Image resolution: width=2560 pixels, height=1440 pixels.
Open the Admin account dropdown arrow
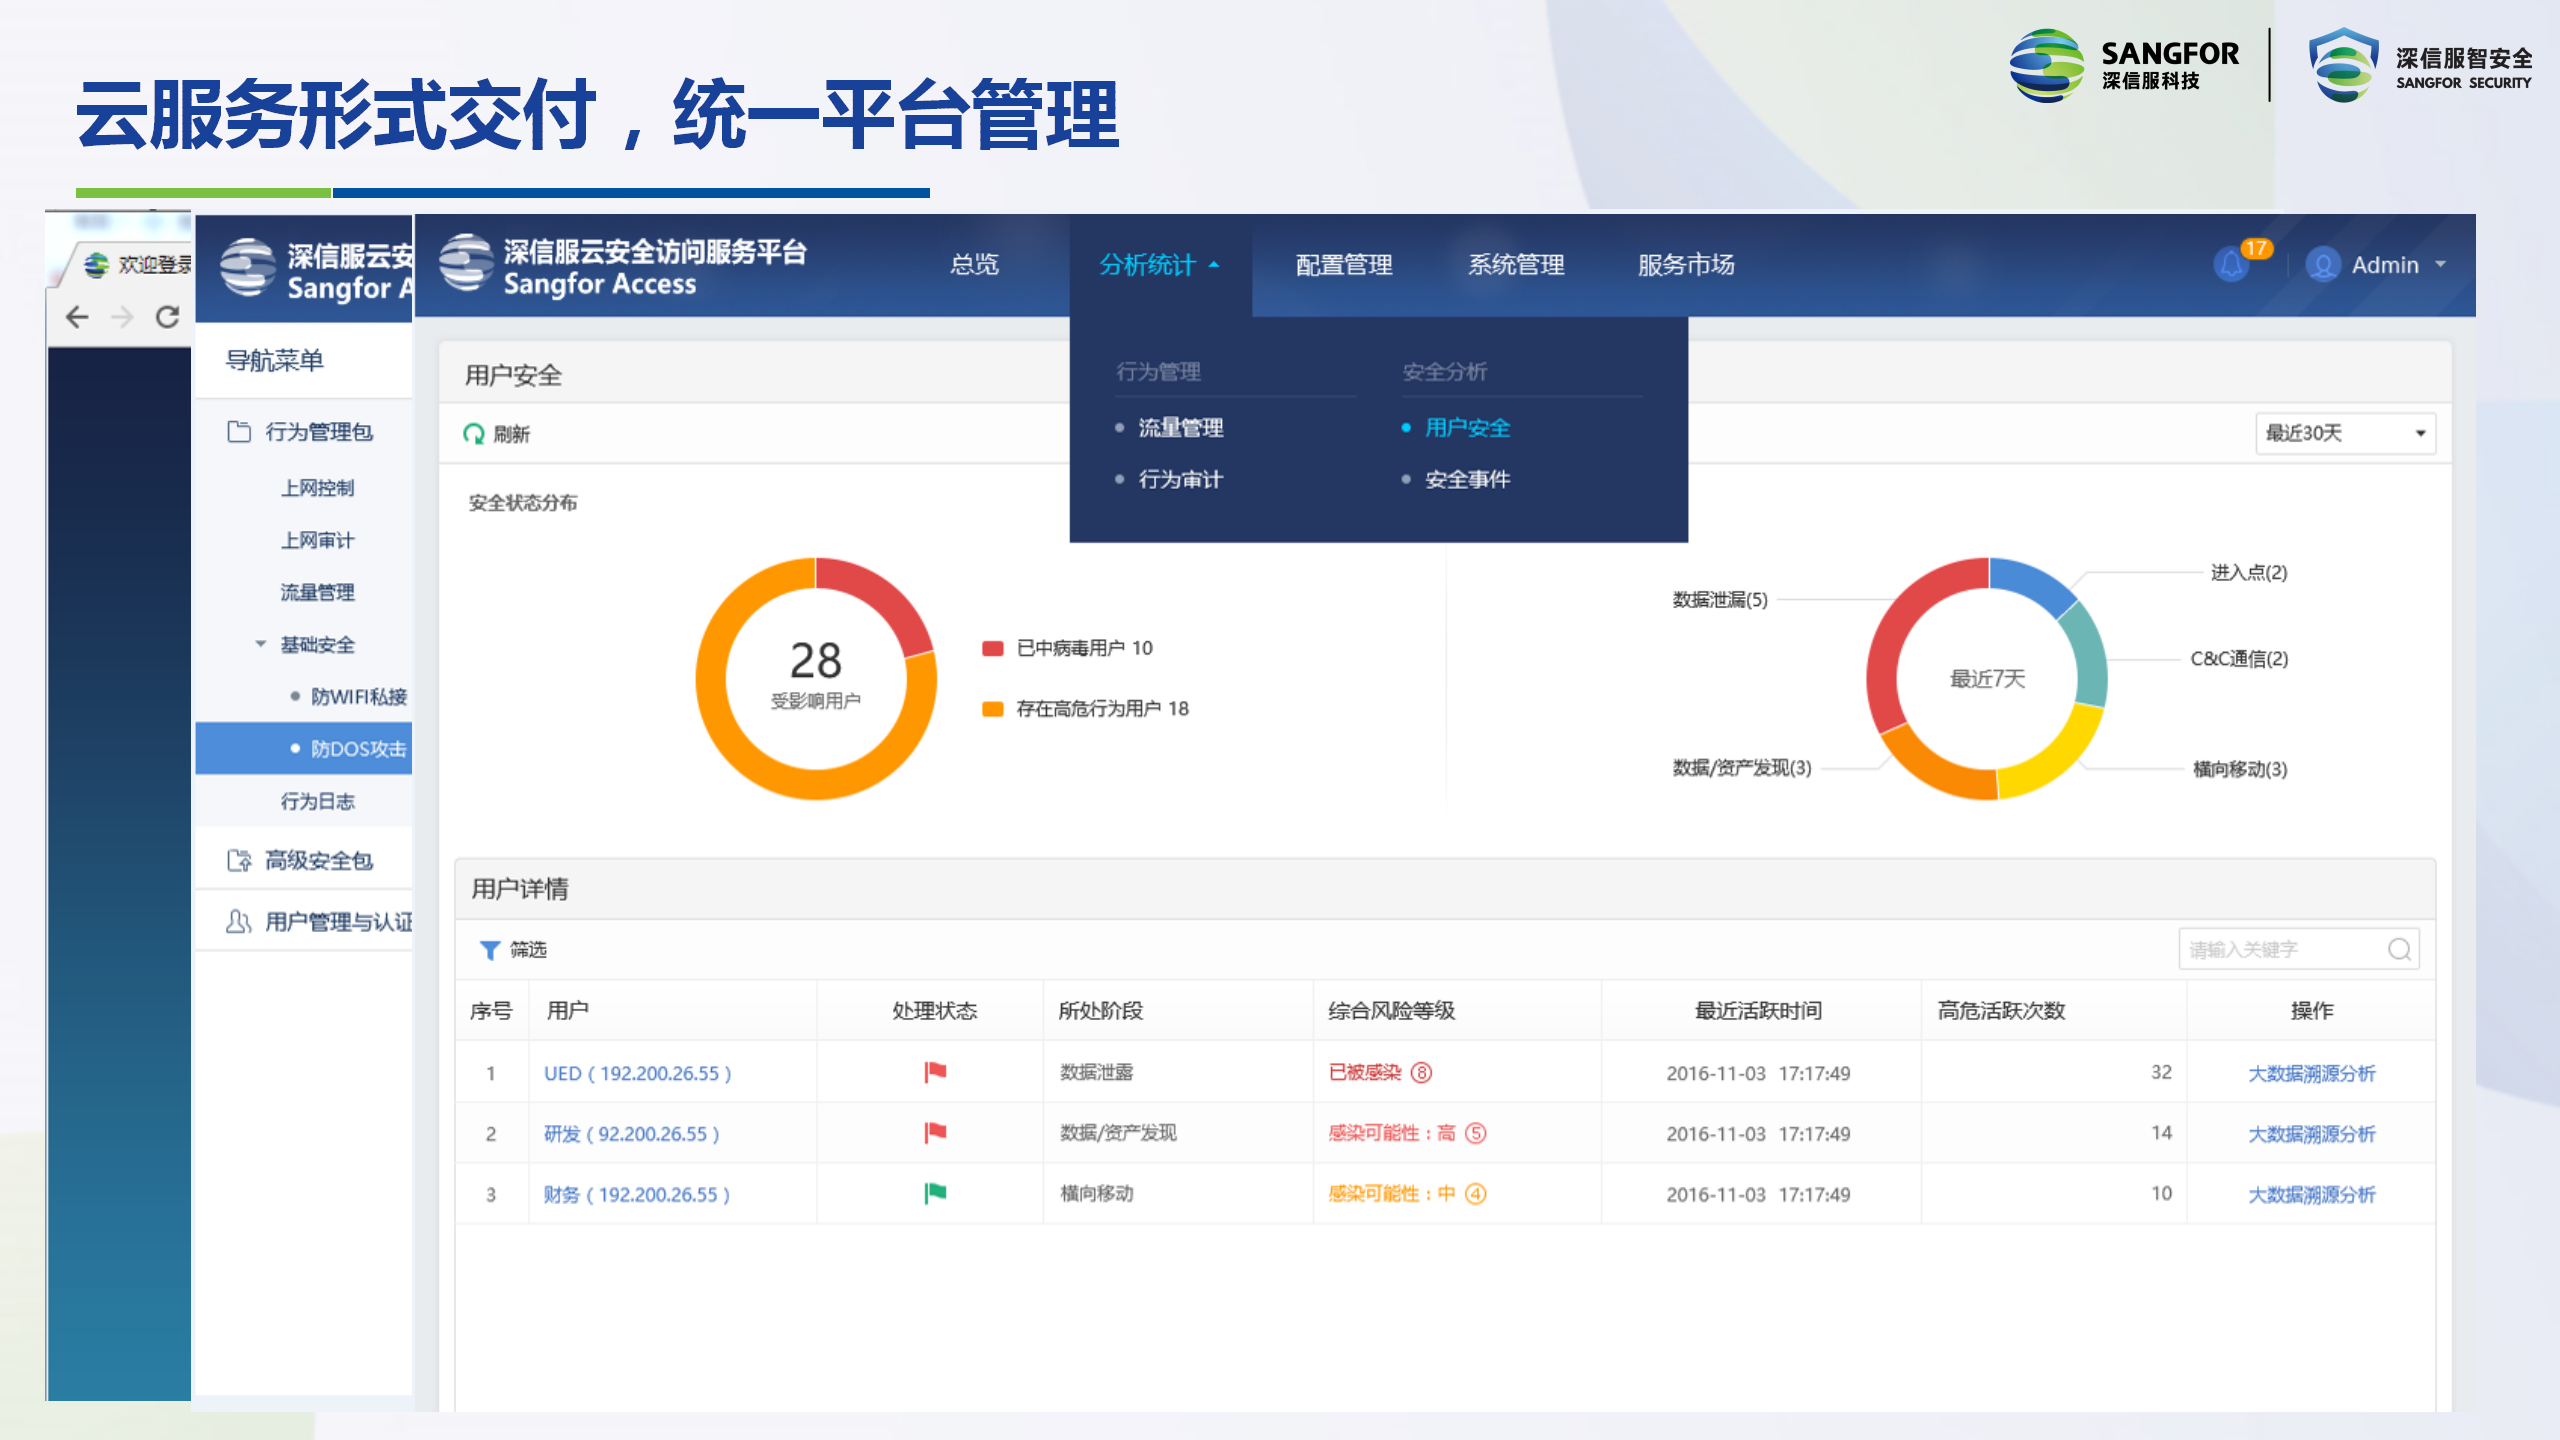coord(2441,265)
